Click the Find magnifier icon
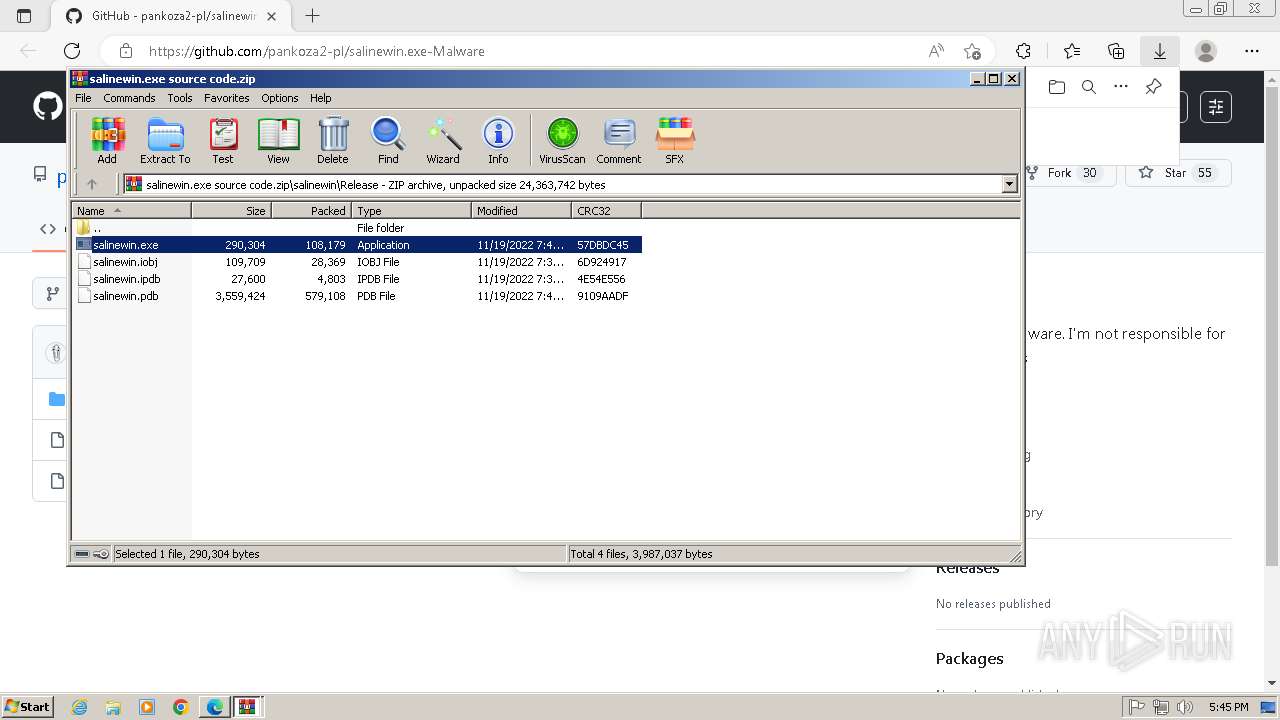1280x720 pixels. point(388,140)
